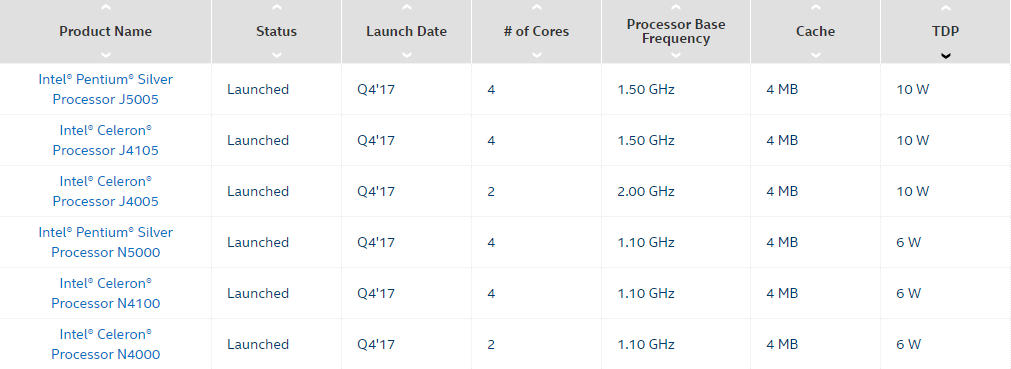Sort Processor Base Frequency descending via down chevron
The height and width of the screenshot is (369, 1011).
pyautogui.click(x=676, y=55)
